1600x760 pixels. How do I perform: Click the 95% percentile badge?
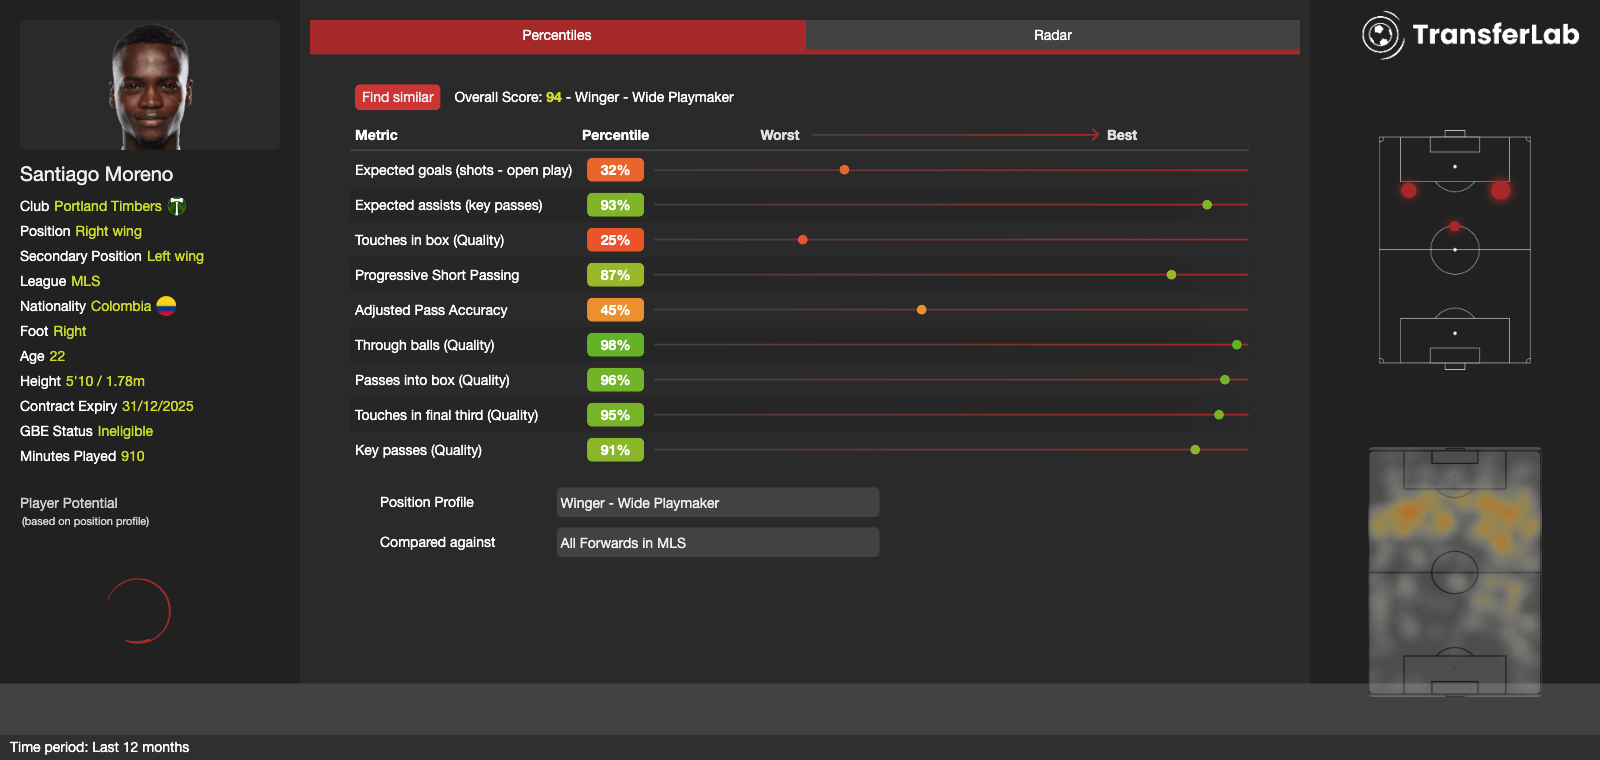(615, 415)
